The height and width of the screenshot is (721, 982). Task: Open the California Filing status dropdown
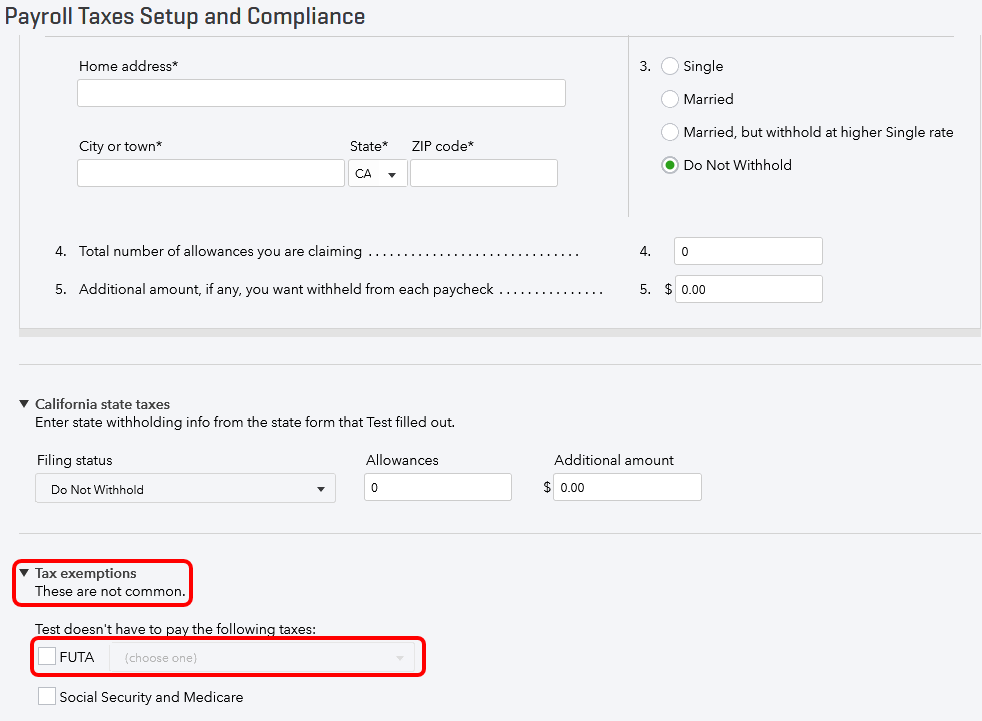186,489
